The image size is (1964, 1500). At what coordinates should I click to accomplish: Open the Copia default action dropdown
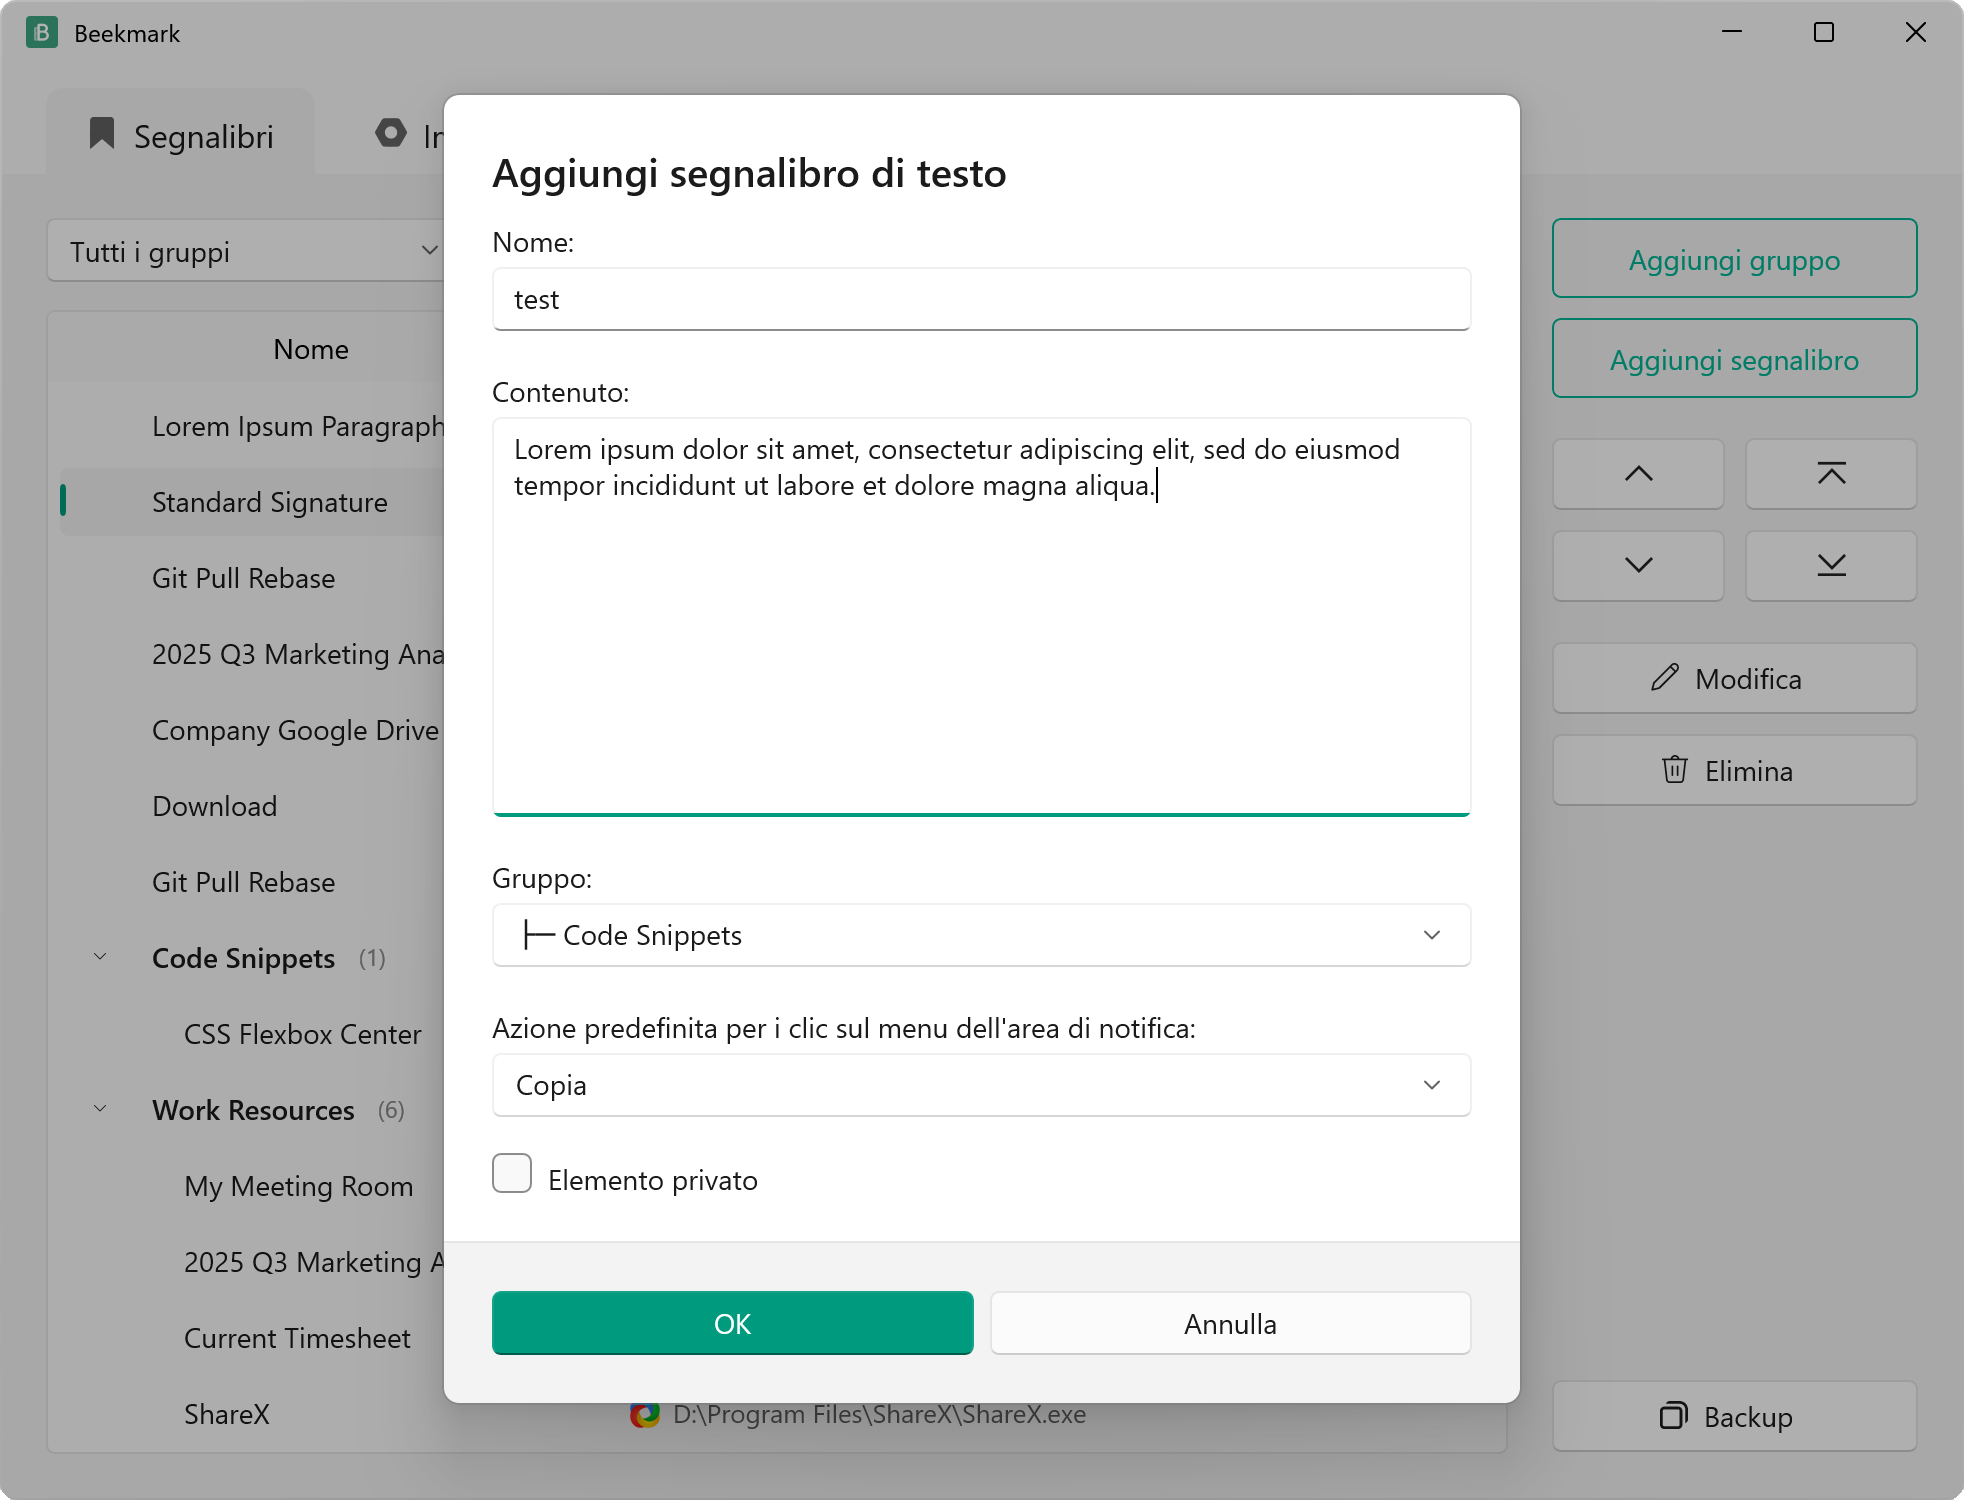tap(981, 1085)
